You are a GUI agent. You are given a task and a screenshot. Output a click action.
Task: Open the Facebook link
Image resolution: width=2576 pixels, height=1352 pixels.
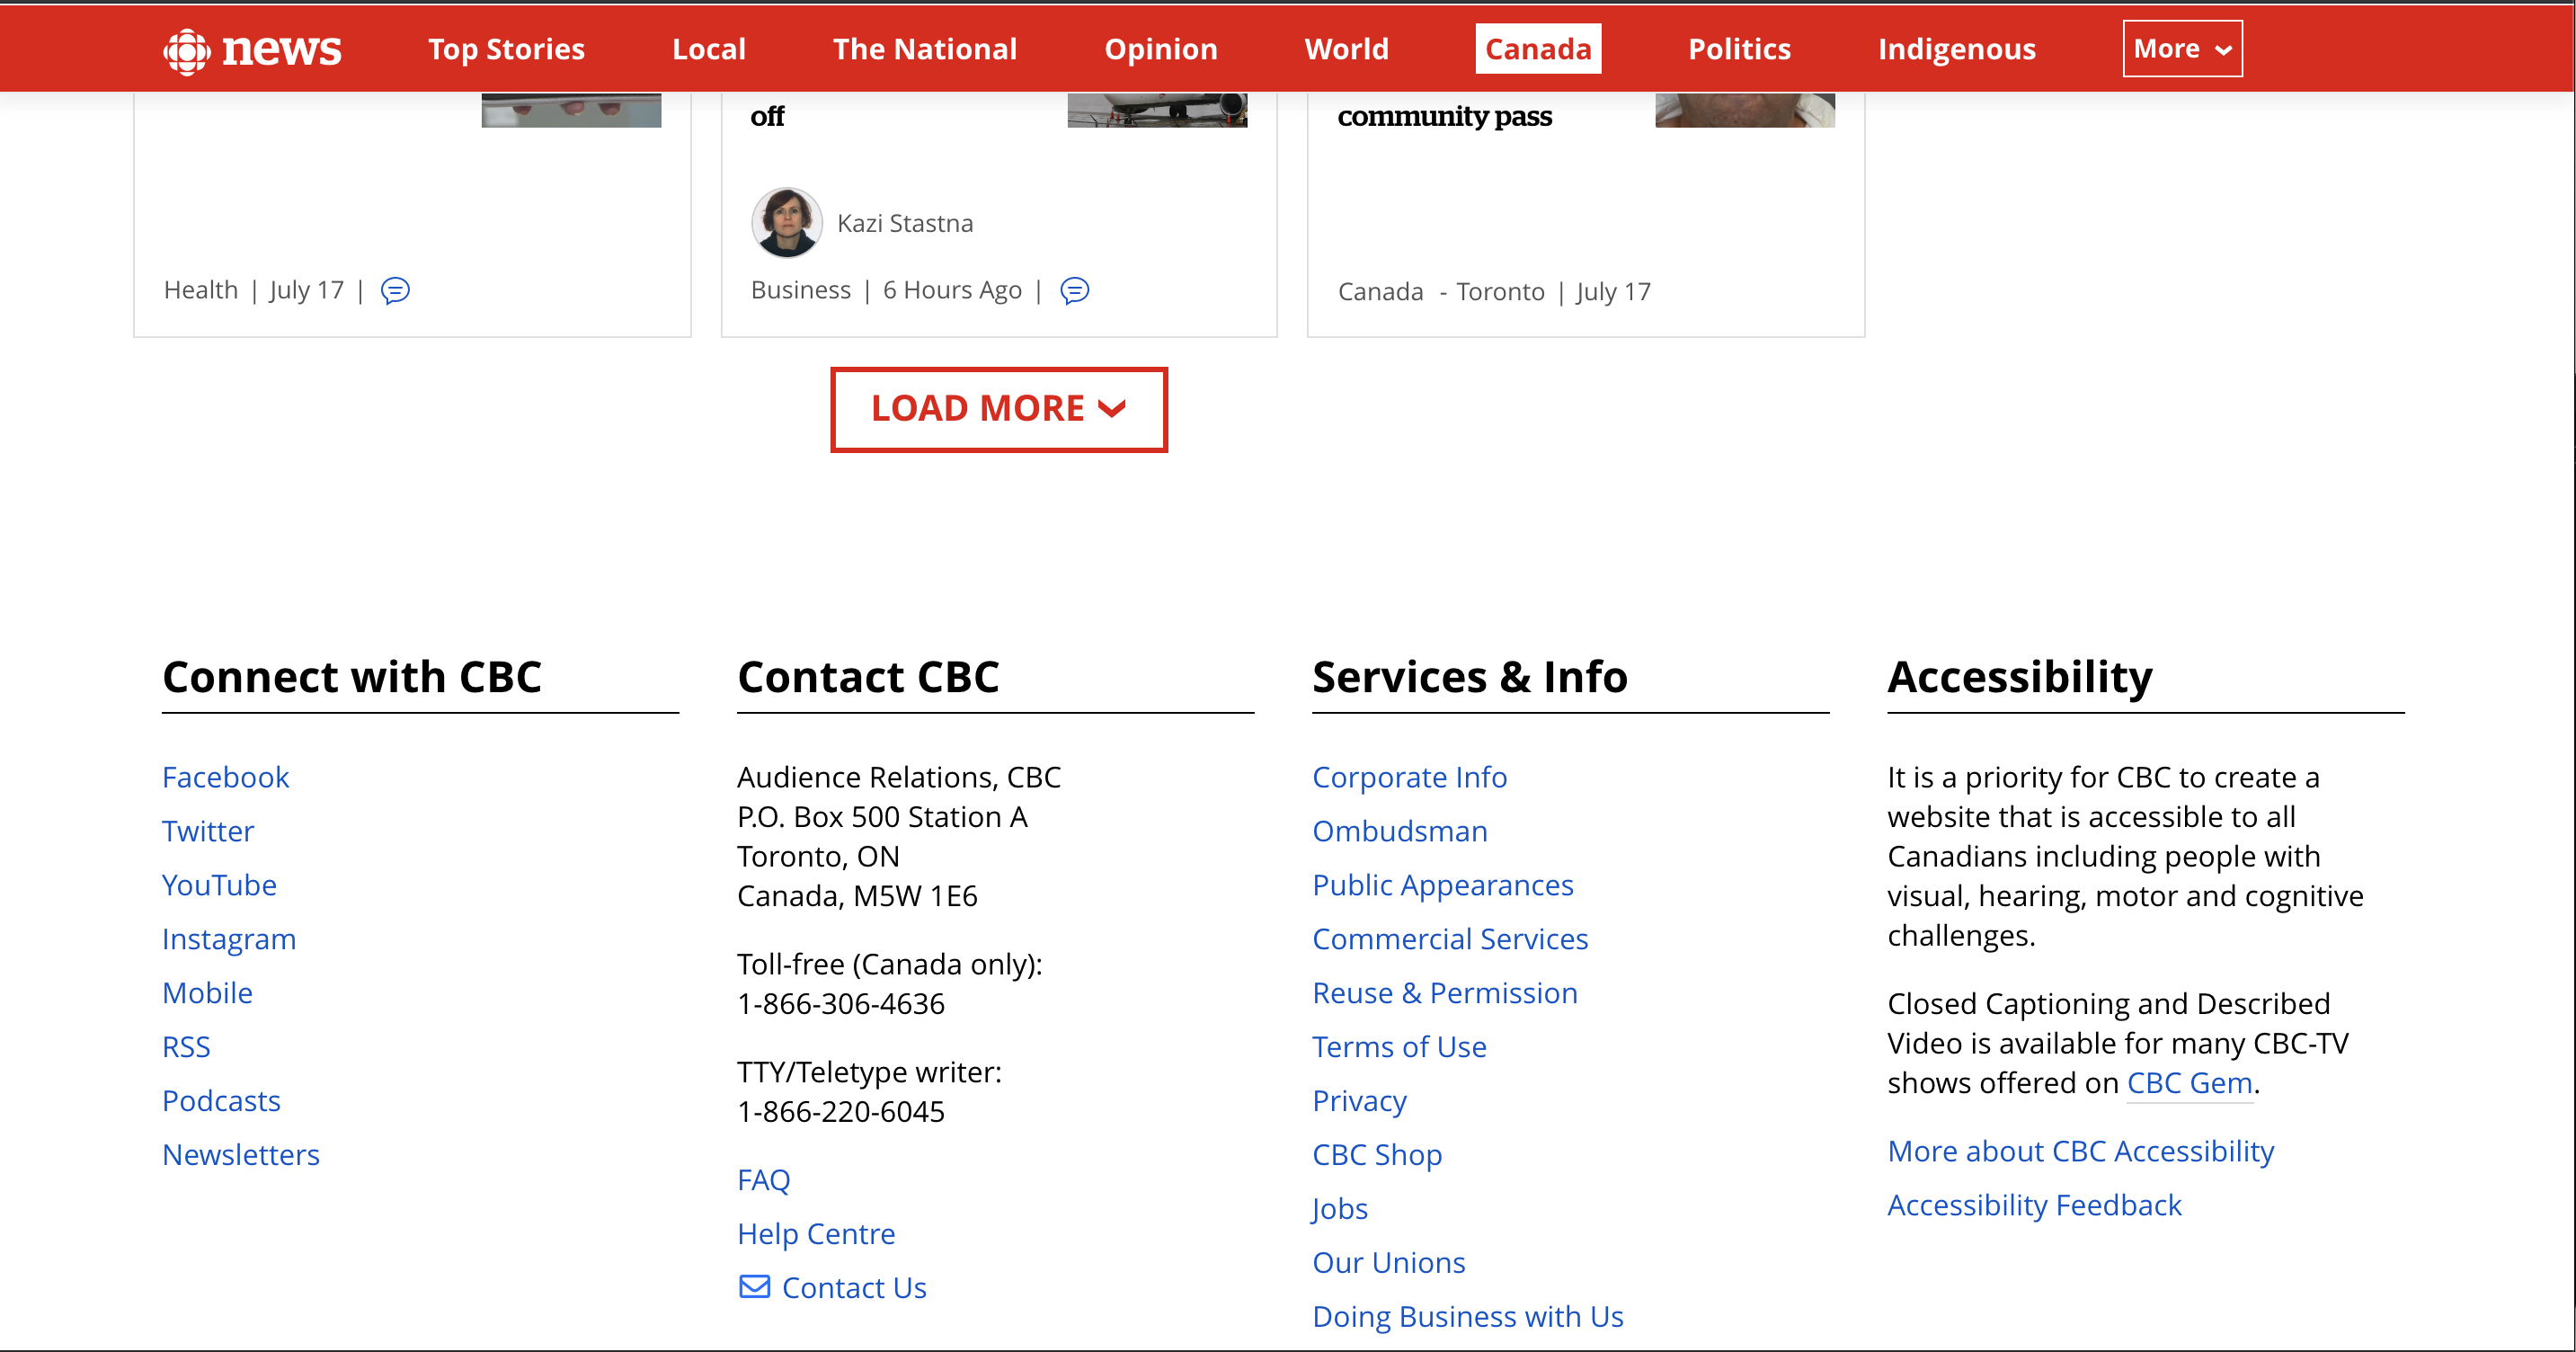click(225, 777)
